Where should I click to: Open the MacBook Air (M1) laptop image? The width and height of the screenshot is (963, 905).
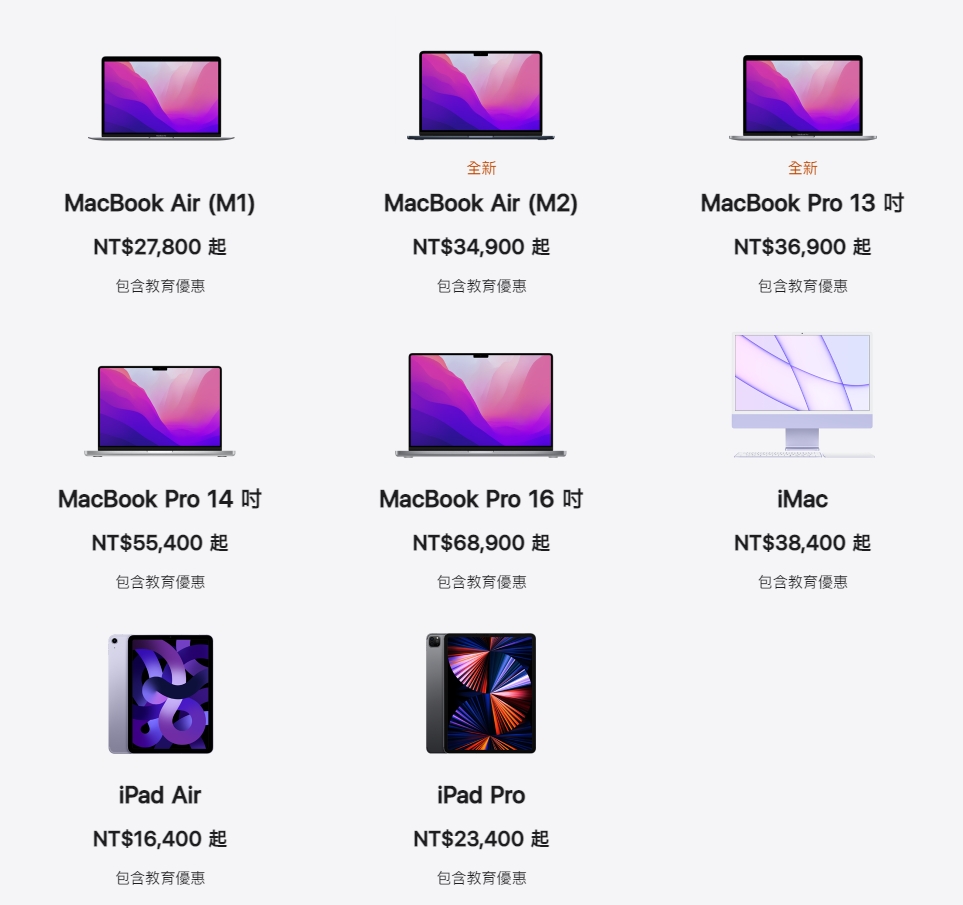[161, 98]
